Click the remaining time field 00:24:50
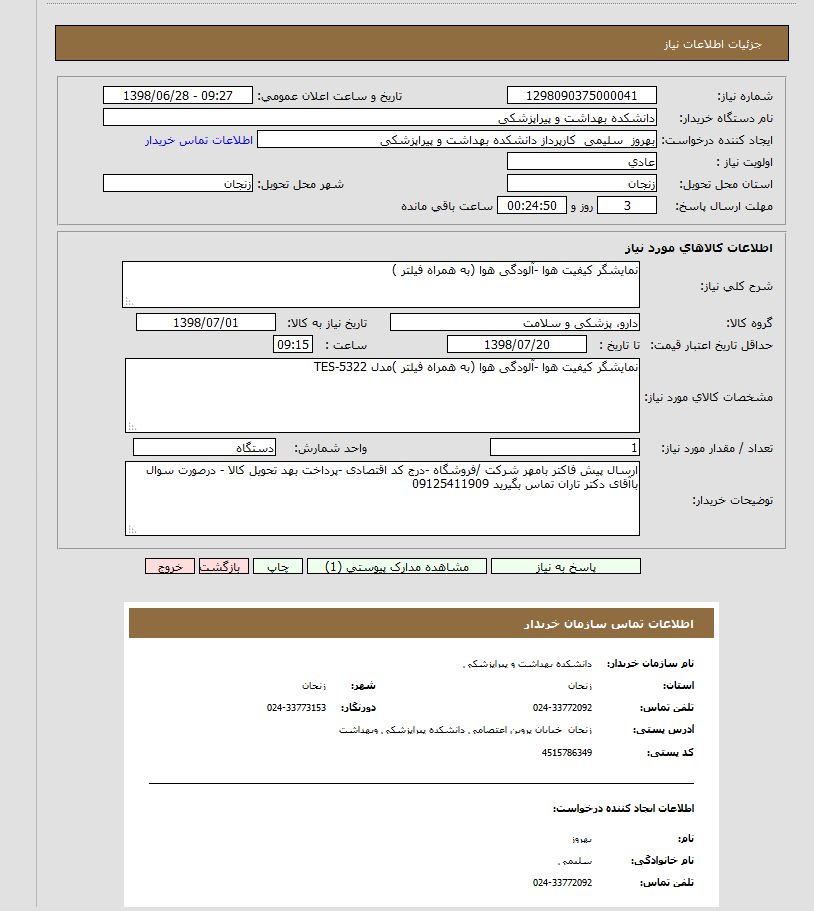The image size is (814, 911). tap(532, 206)
